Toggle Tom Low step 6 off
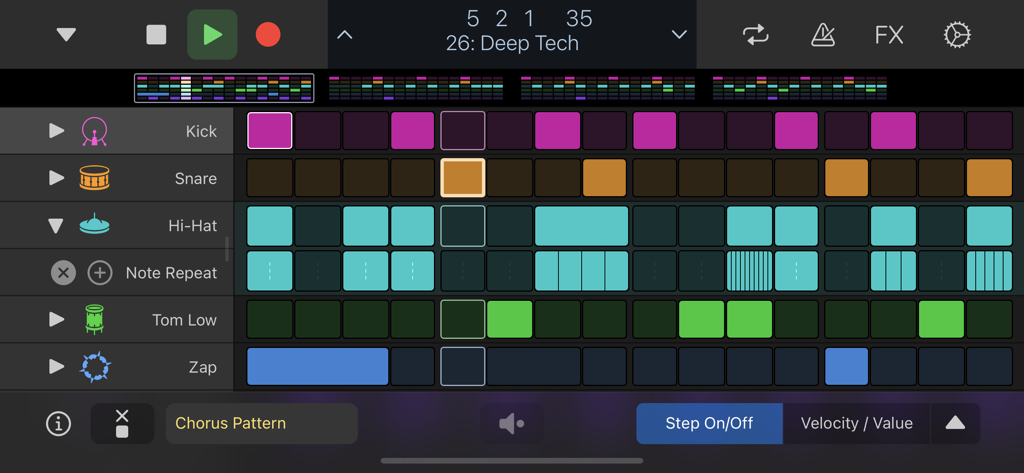Screen dimensions: 1024x473 tap(510, 319)
